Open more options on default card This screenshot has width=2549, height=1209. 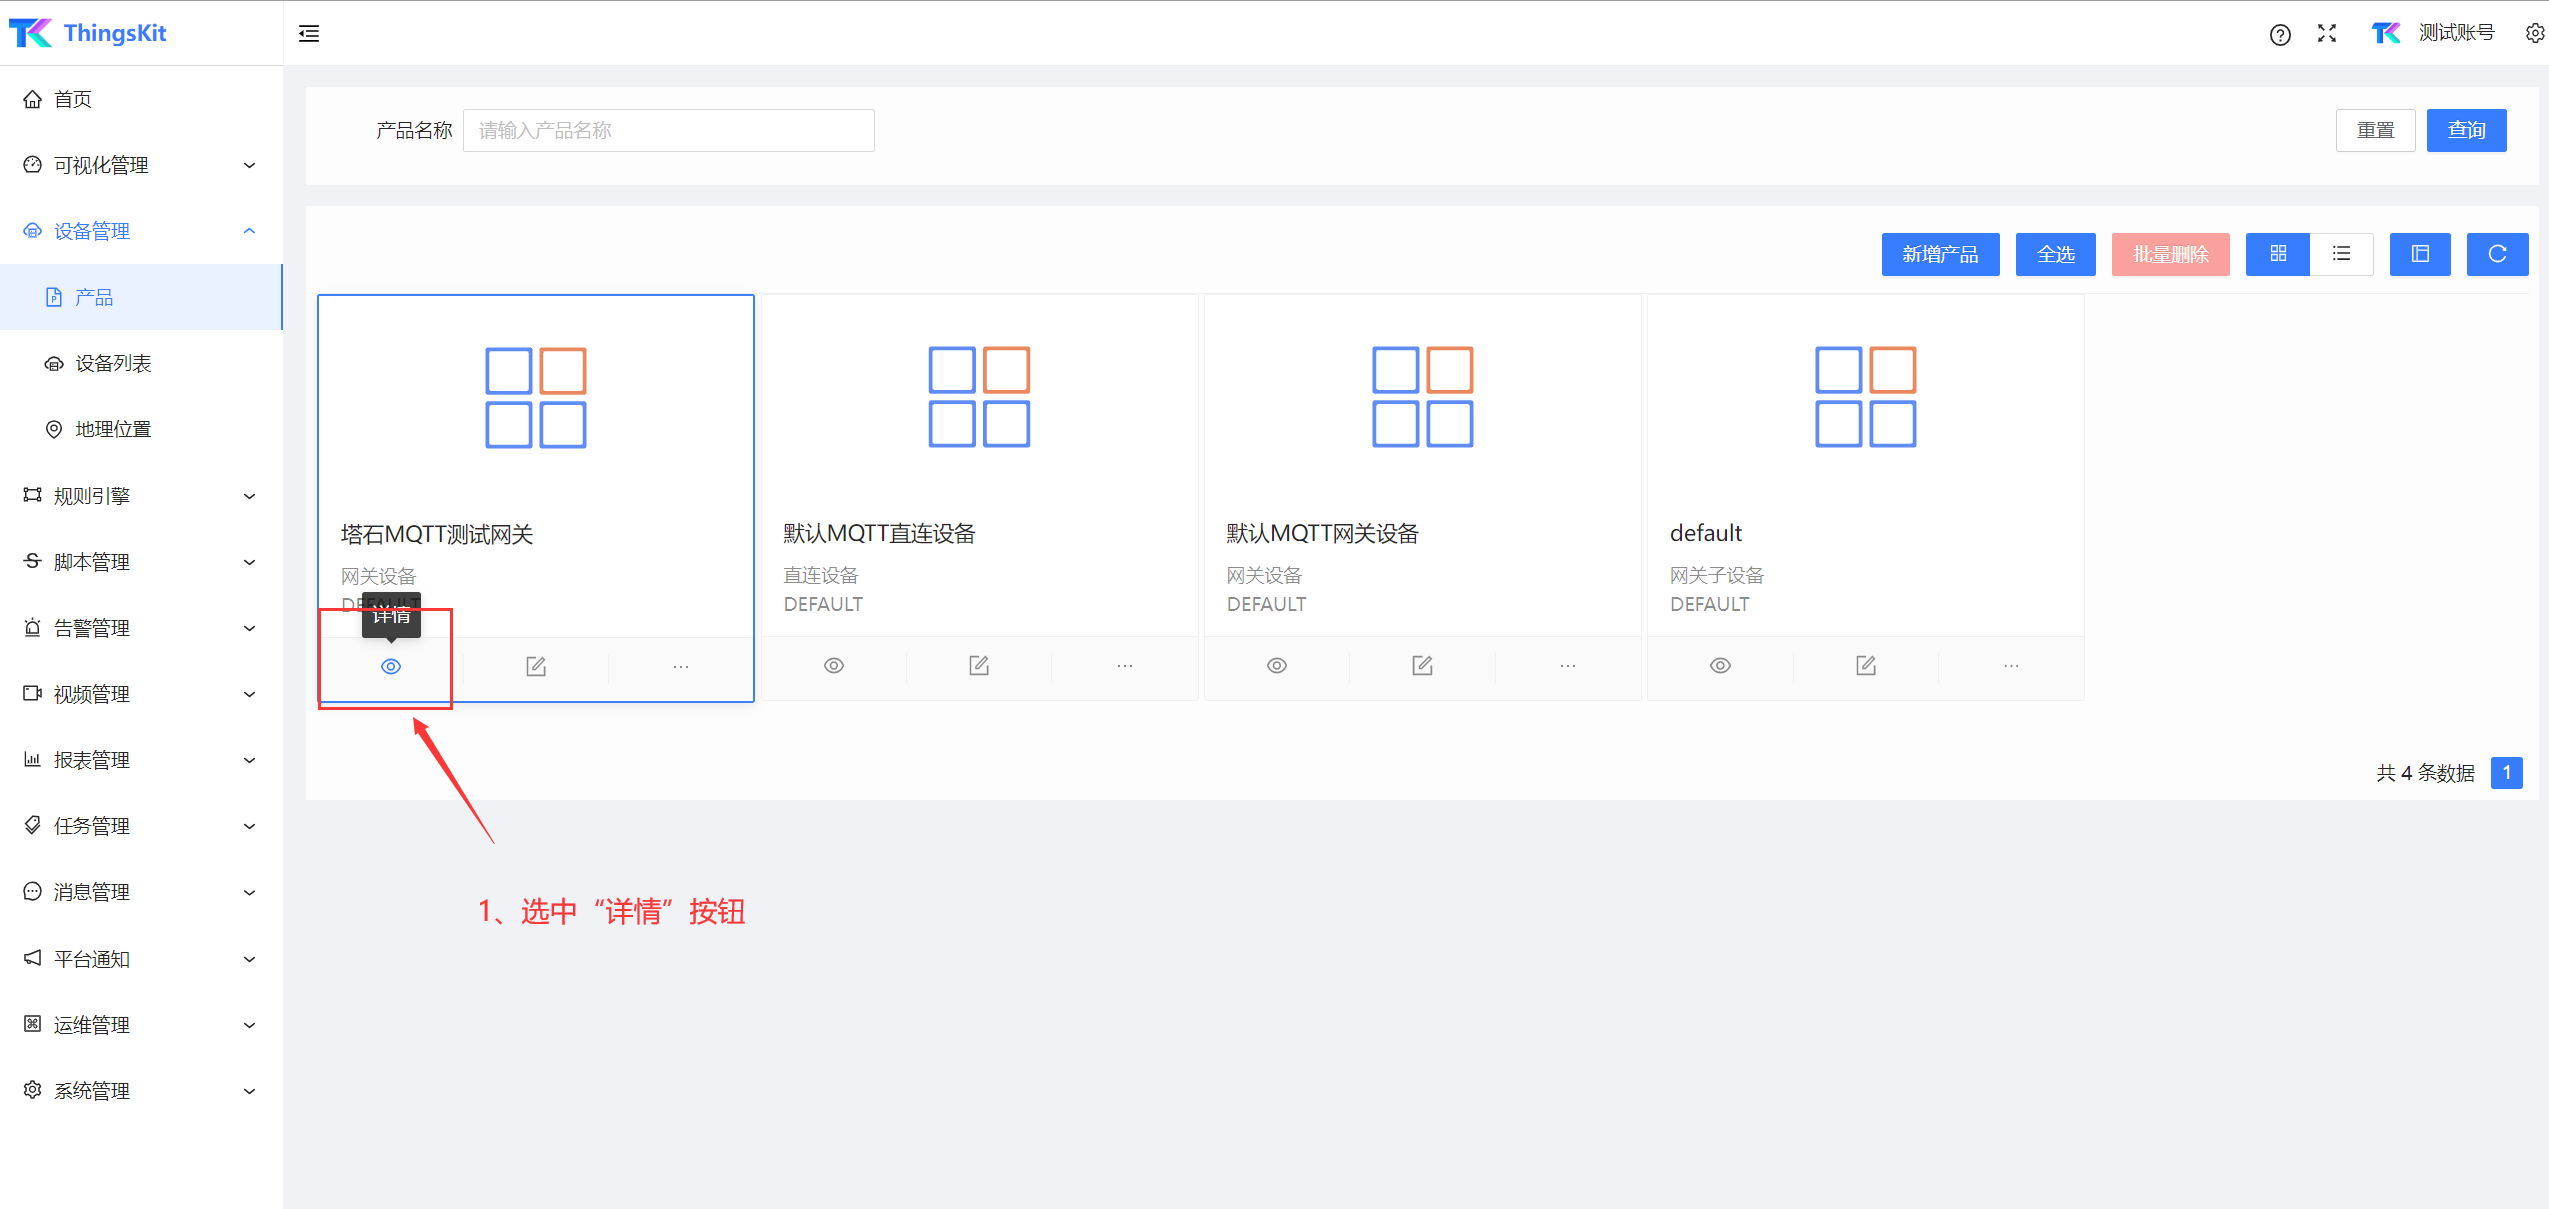pyautogui.click(x=2011, y=666)
